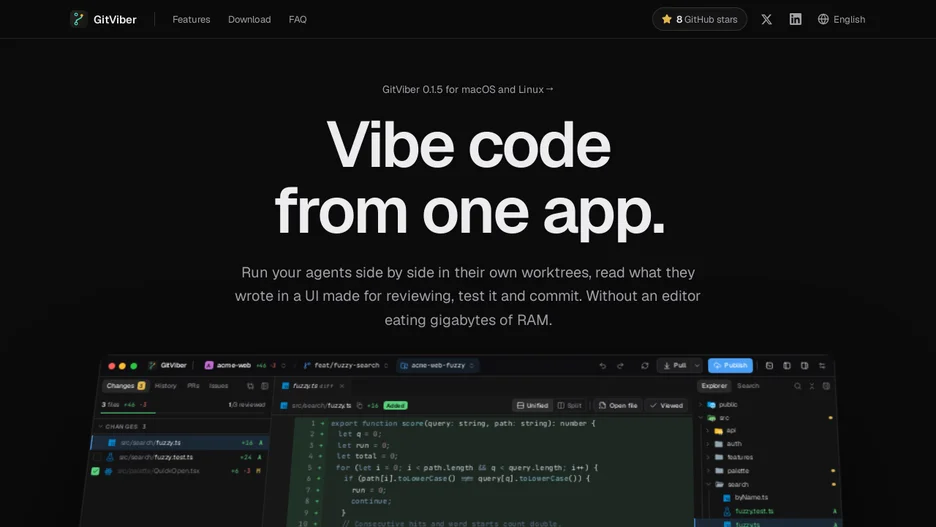Image resolution: width=936 pixels, height=527 pixels.
Task: Click the blue Publish button
Action: click(x=730, y=365)
